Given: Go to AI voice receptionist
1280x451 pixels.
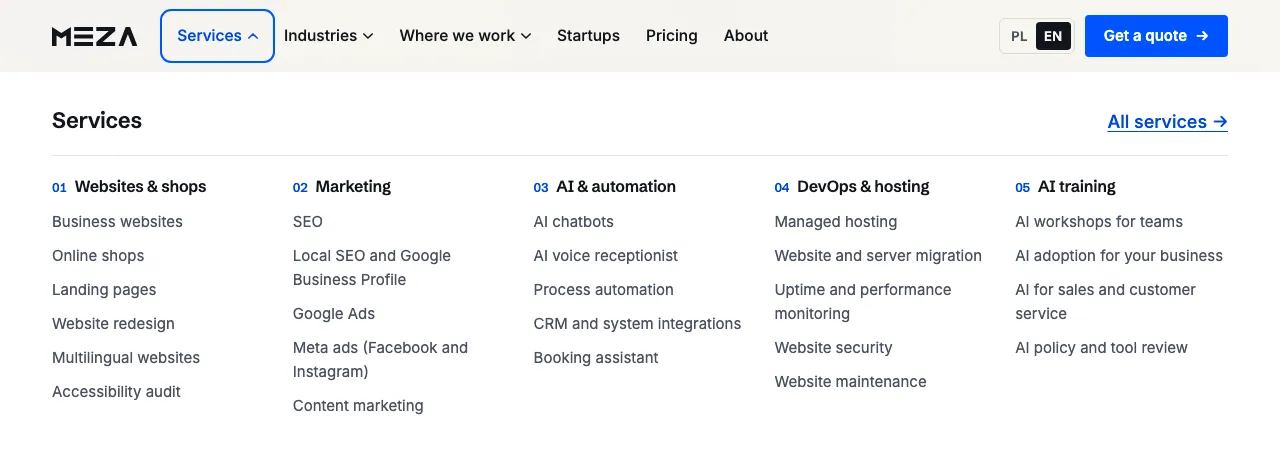Looking at the screenshot, I should pos(606,256).
